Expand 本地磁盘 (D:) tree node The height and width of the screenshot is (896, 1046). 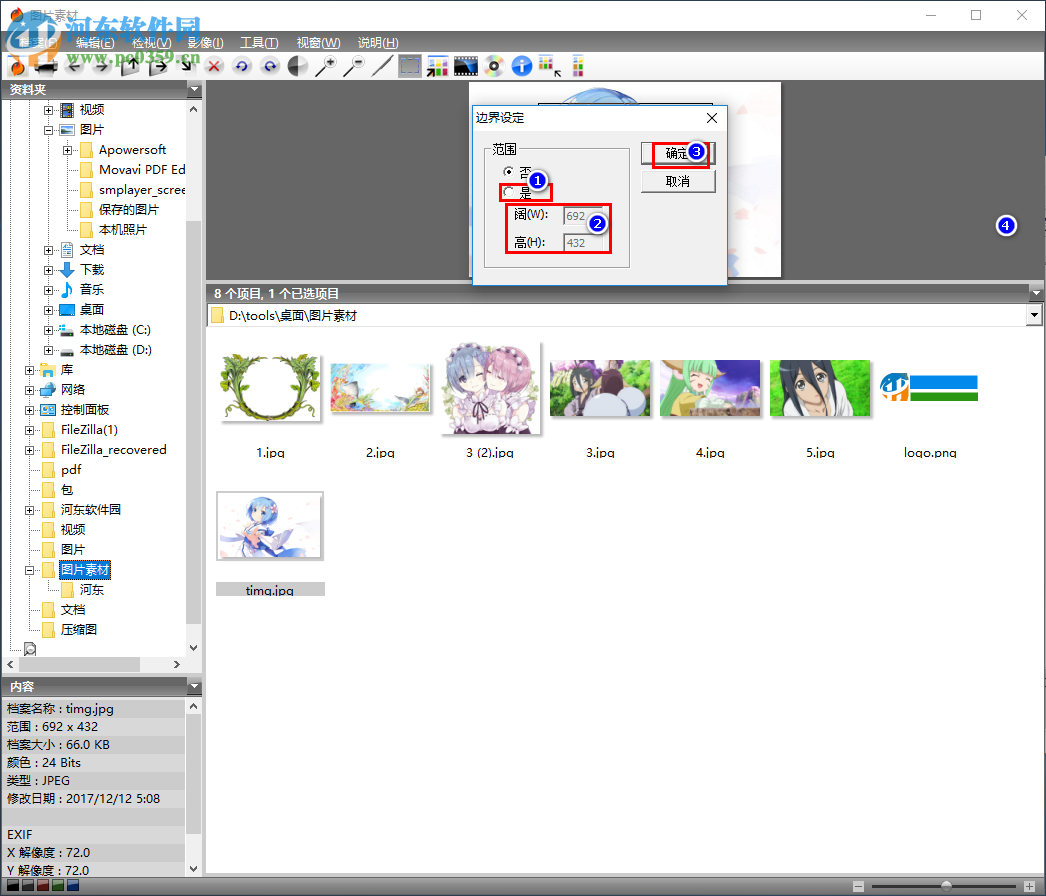(49, 350)
